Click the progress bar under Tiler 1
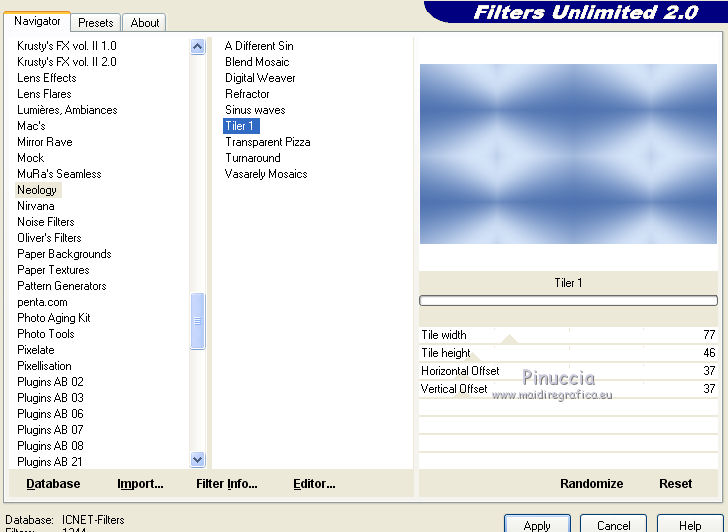Viewport: 728px width, 532px height. [x=568, y=300]
